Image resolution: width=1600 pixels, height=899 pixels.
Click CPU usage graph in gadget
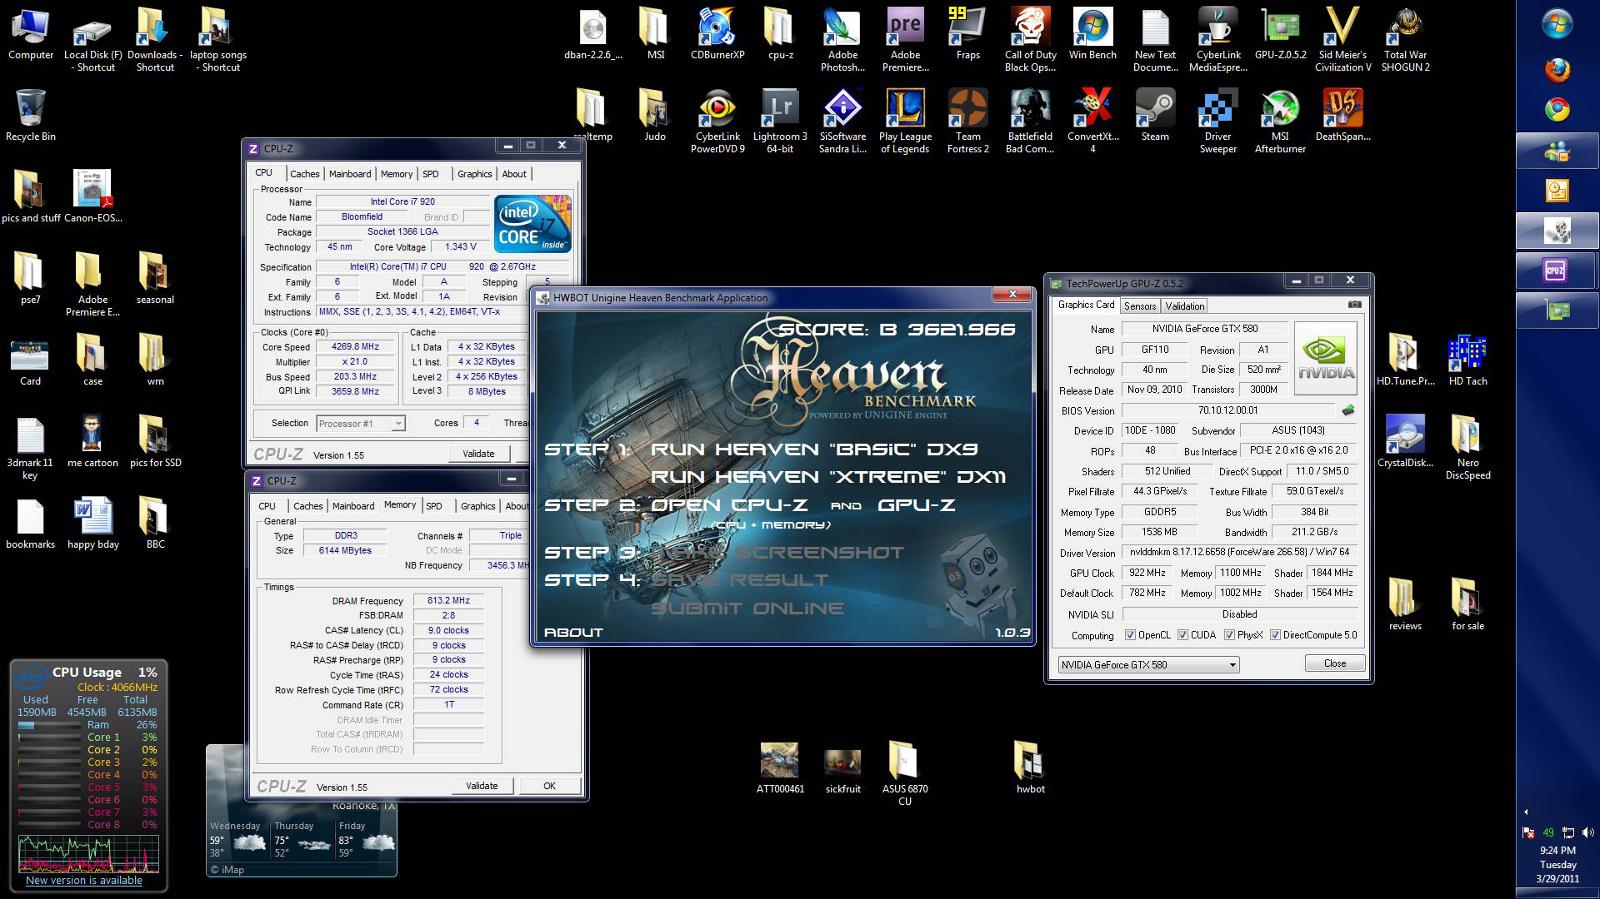click(x=88, y=853)
